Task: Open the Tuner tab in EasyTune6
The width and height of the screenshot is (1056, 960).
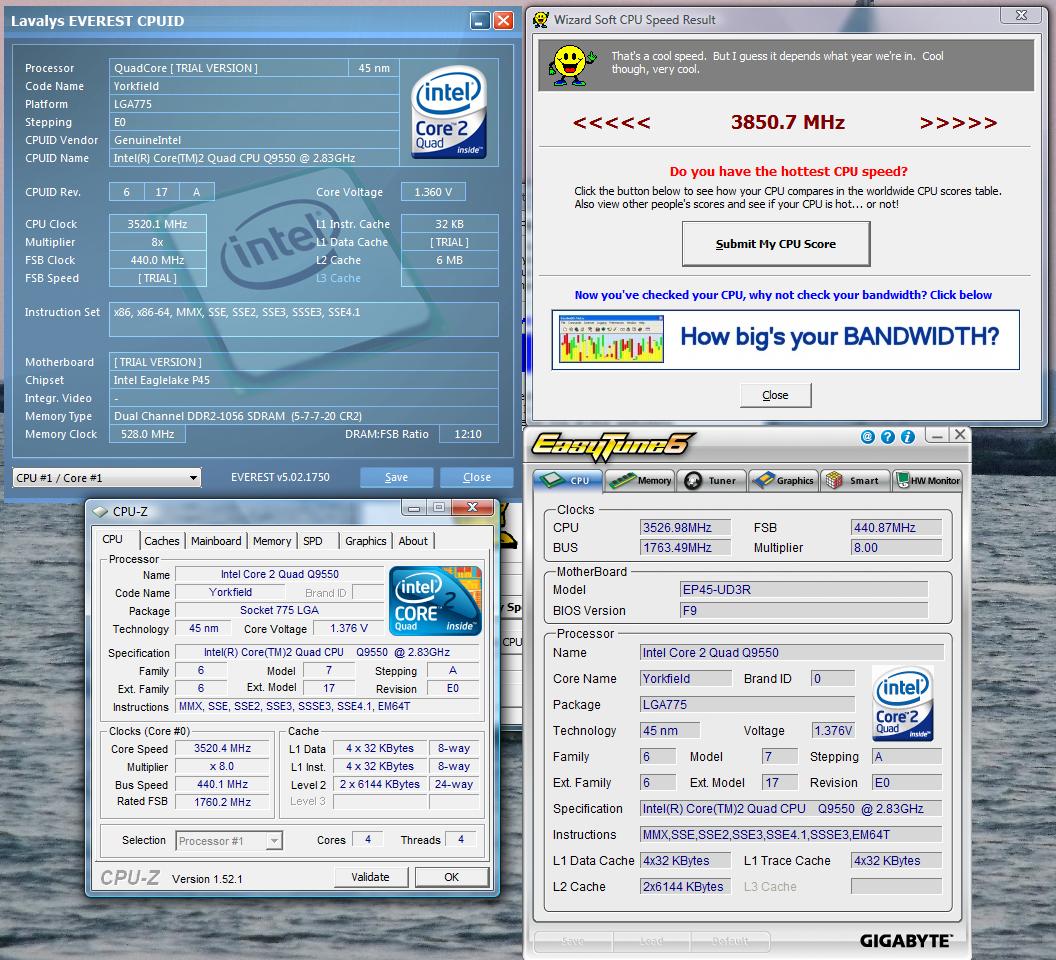Action: (x=712, y=480)
